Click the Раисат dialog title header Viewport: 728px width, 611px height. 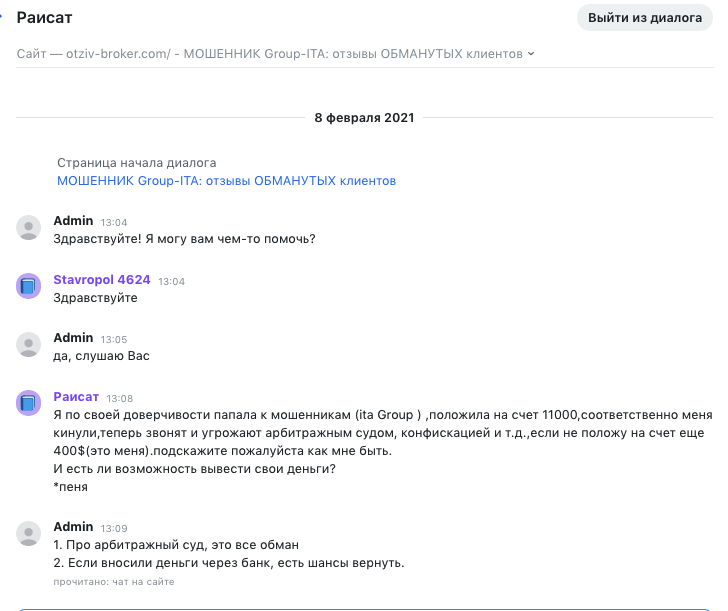45,18
